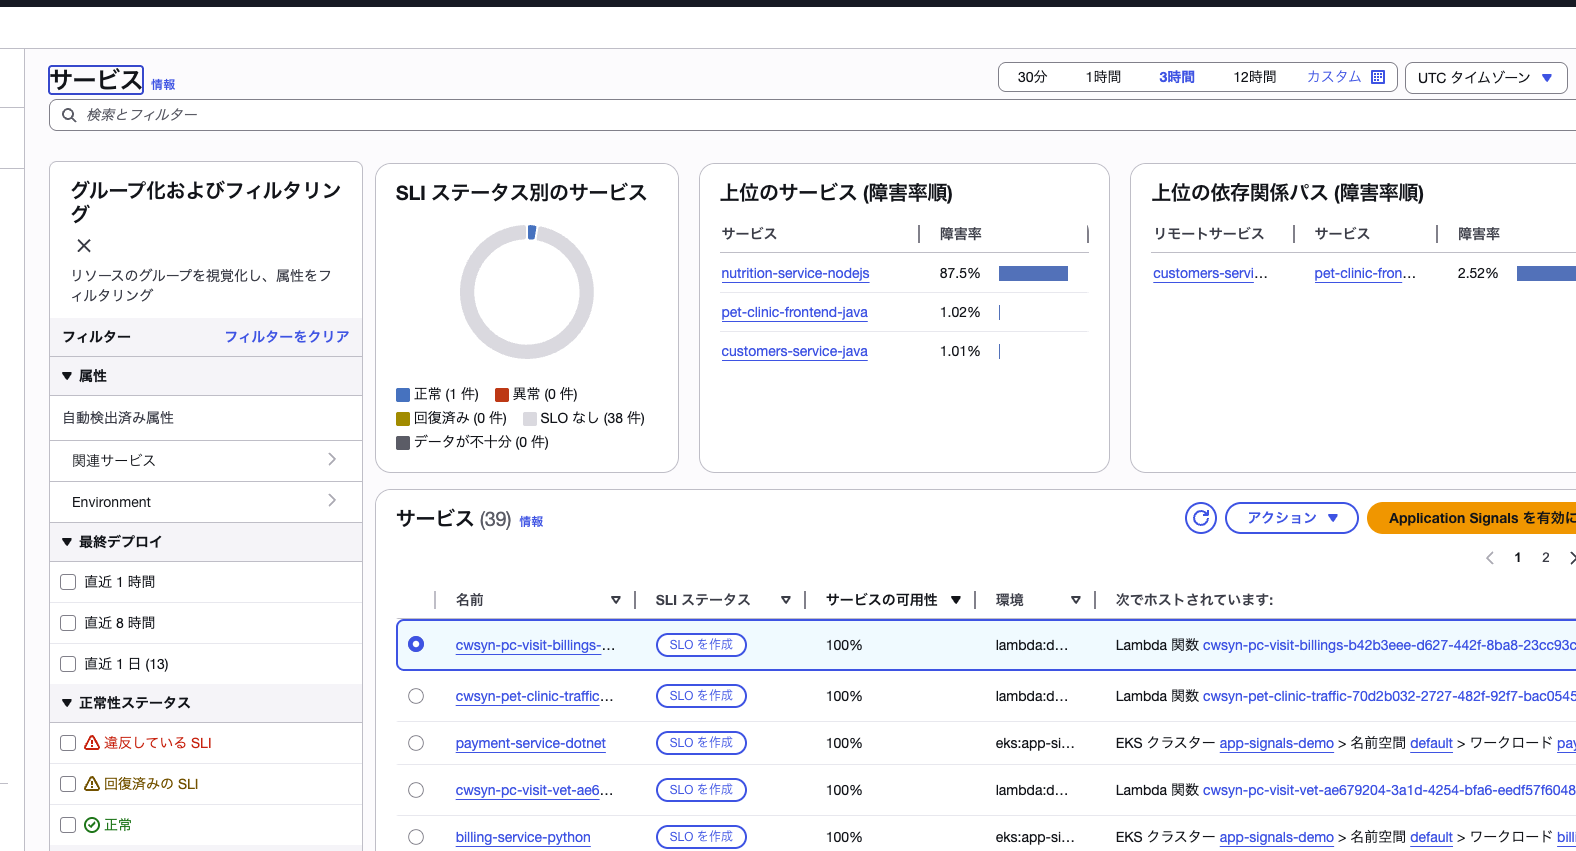Screen dimensions: 1576x851
Task: Go to previous page arrow in pagination
Action: [x=1490, y=558]
